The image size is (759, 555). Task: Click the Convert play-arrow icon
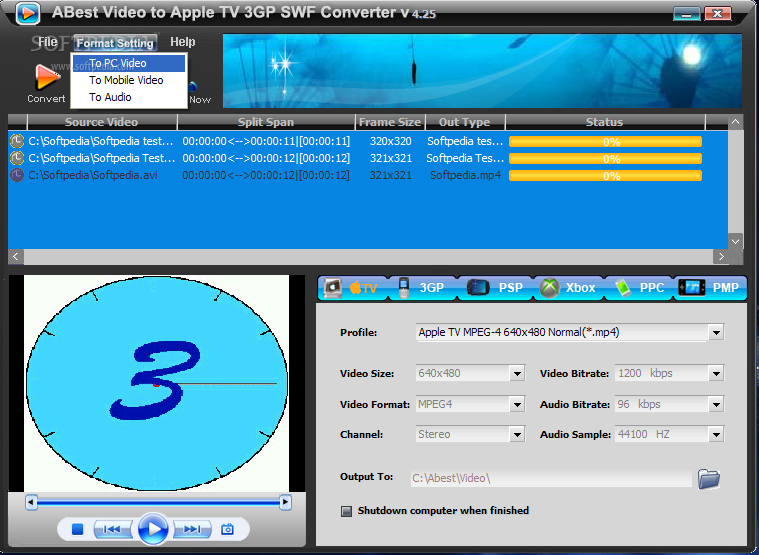click(47, 77)
